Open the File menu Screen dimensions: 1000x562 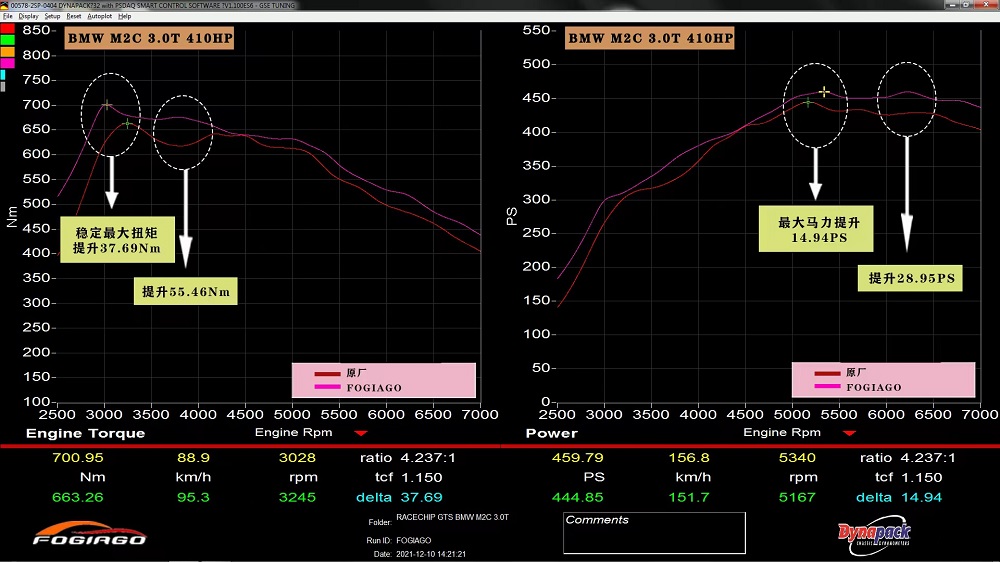click(8, 16)
